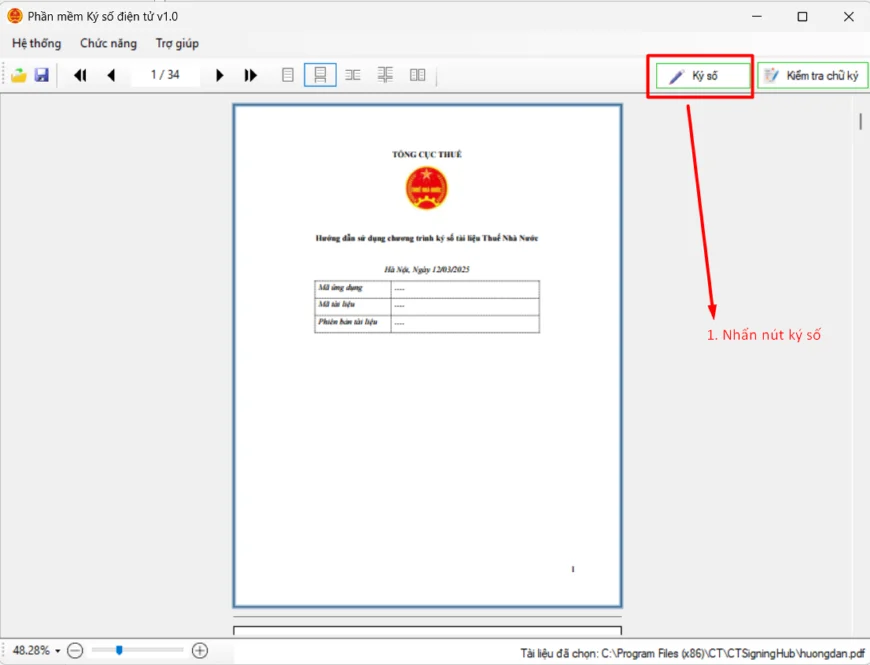This screenshot has width=870, height=665.
Task: Click the Kiểm tra chữ ký button
Action: coord(812,76)
